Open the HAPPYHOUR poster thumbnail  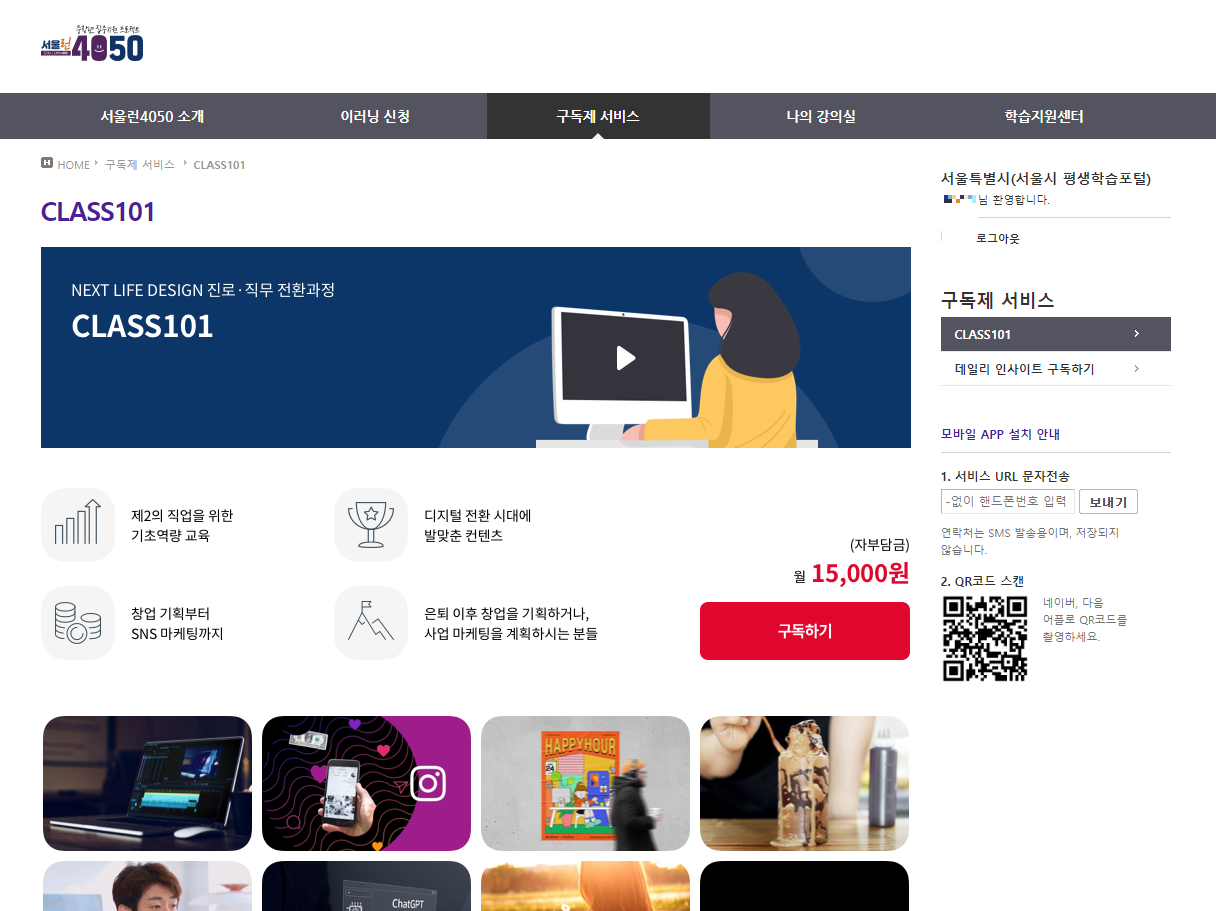click(585, 783)
